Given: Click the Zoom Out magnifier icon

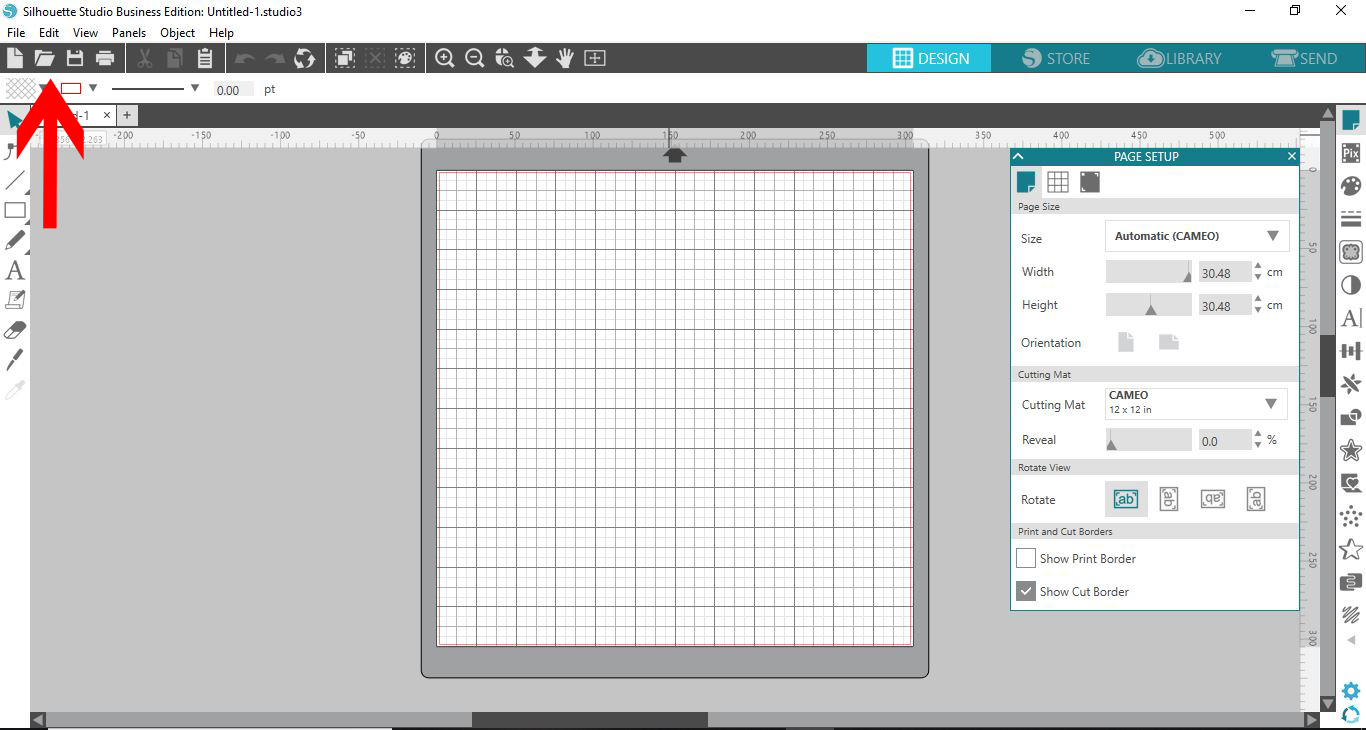Looking at the screenshot, I should (475, 58).
